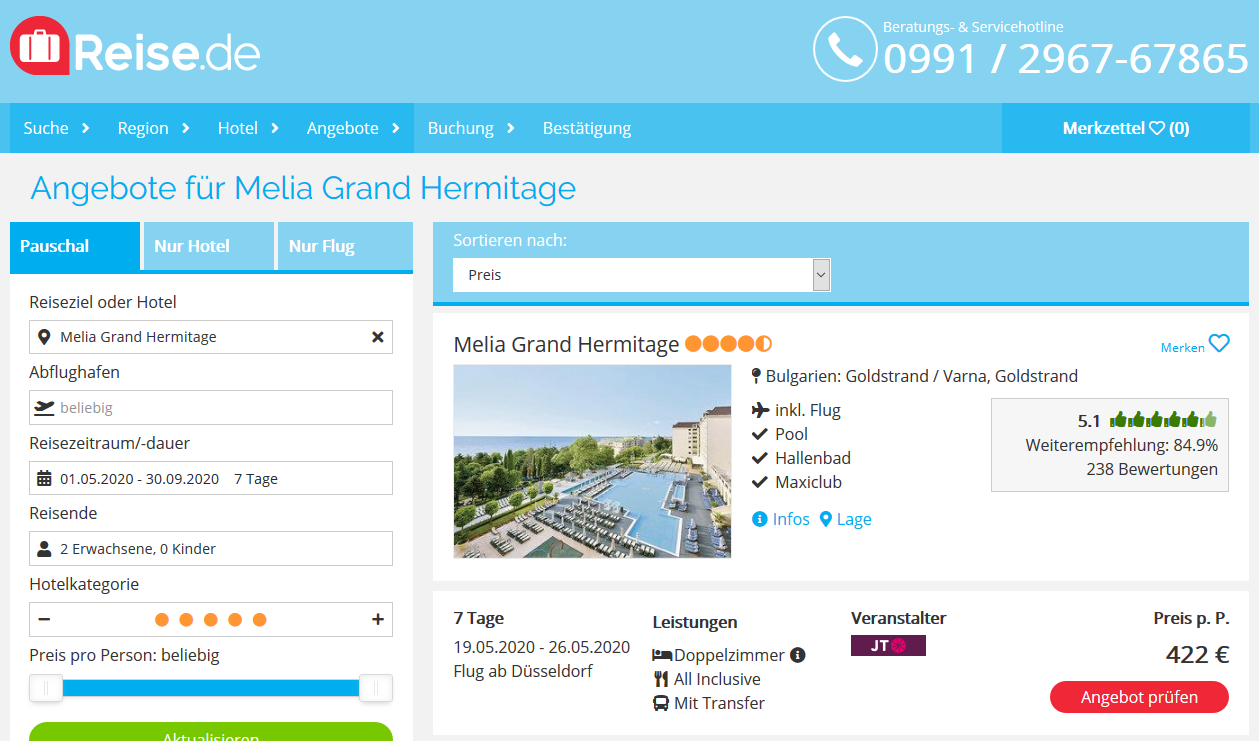
Task: Click the 238 Bewertungen text
Action: coord(1152,469)
